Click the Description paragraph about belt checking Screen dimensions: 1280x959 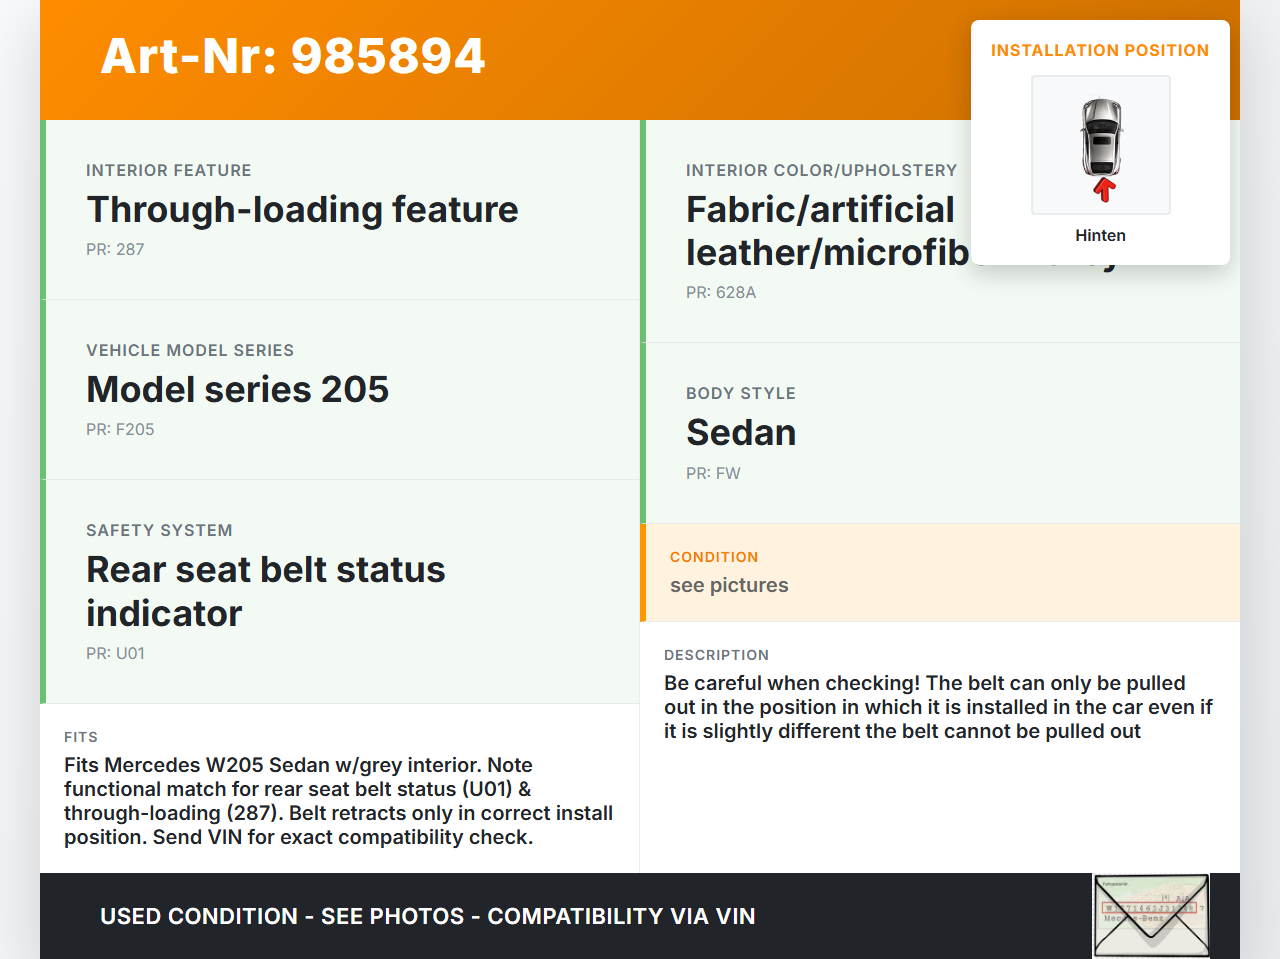click(938, 707)
